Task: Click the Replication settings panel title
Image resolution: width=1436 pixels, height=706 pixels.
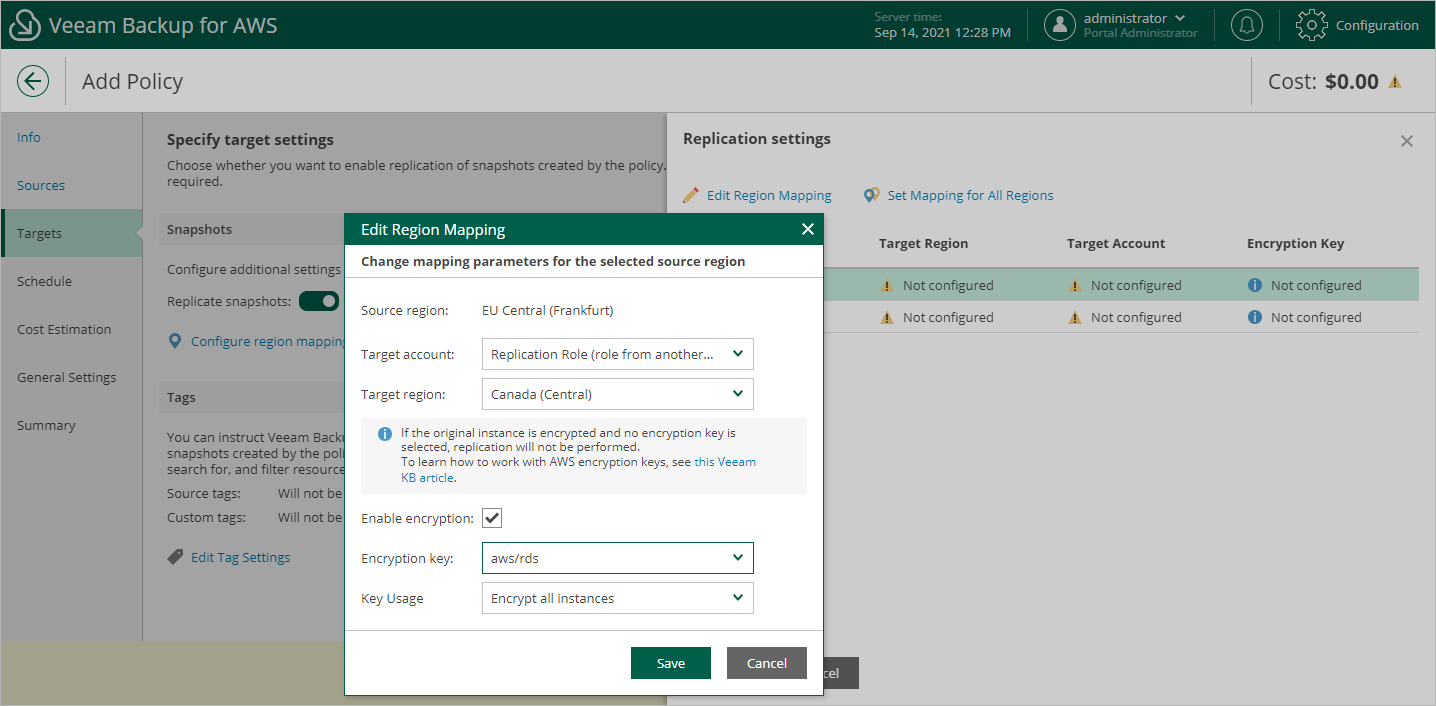Action: pos(757,139)
